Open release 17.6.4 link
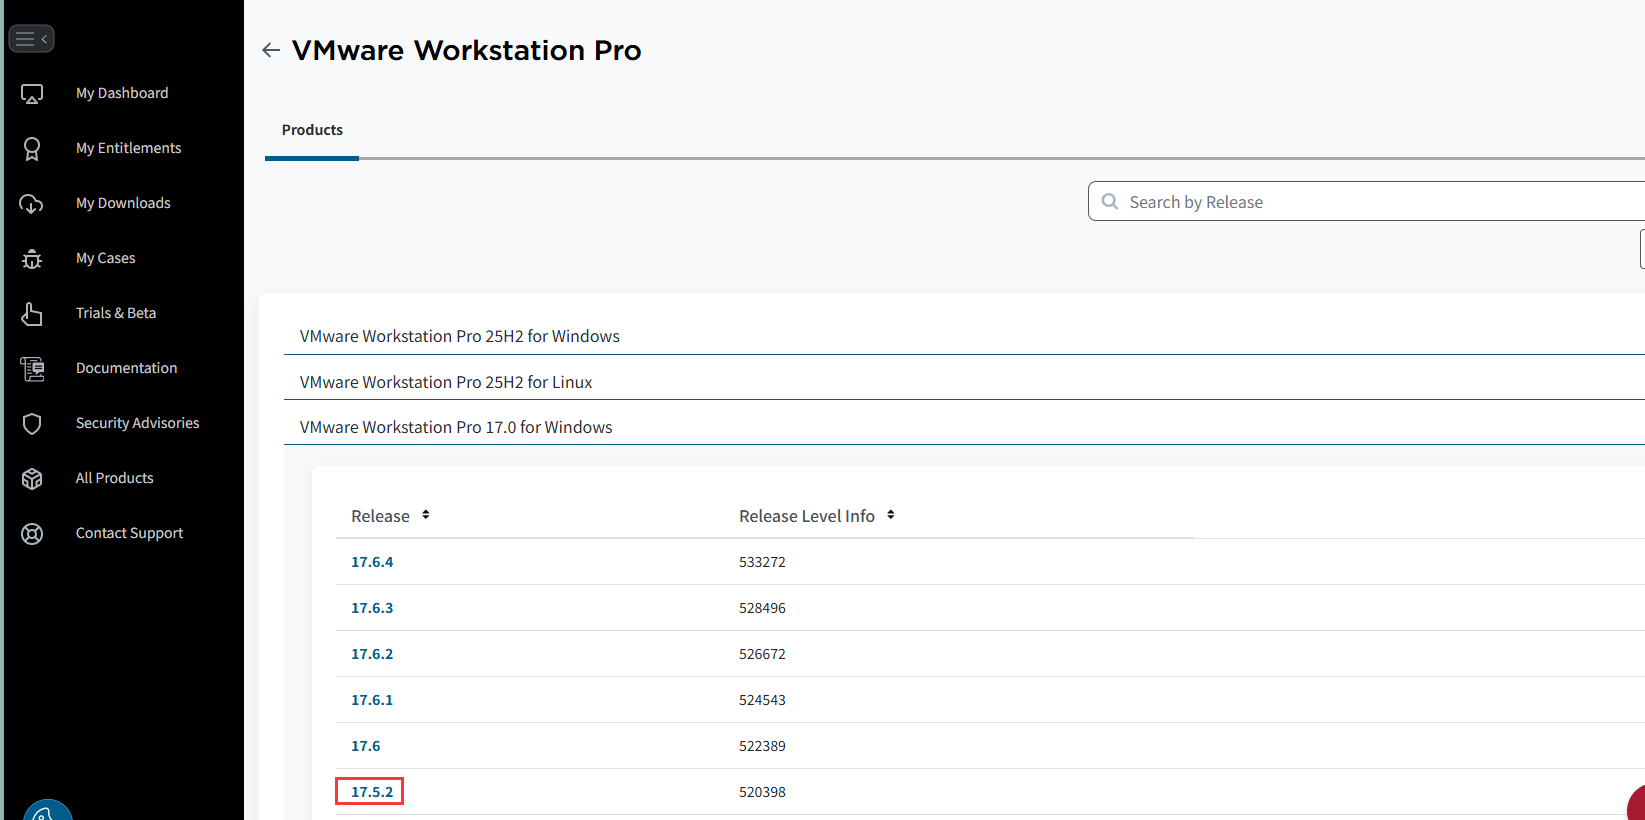The width and height of the screenshot is (1645, 820). 372,562
